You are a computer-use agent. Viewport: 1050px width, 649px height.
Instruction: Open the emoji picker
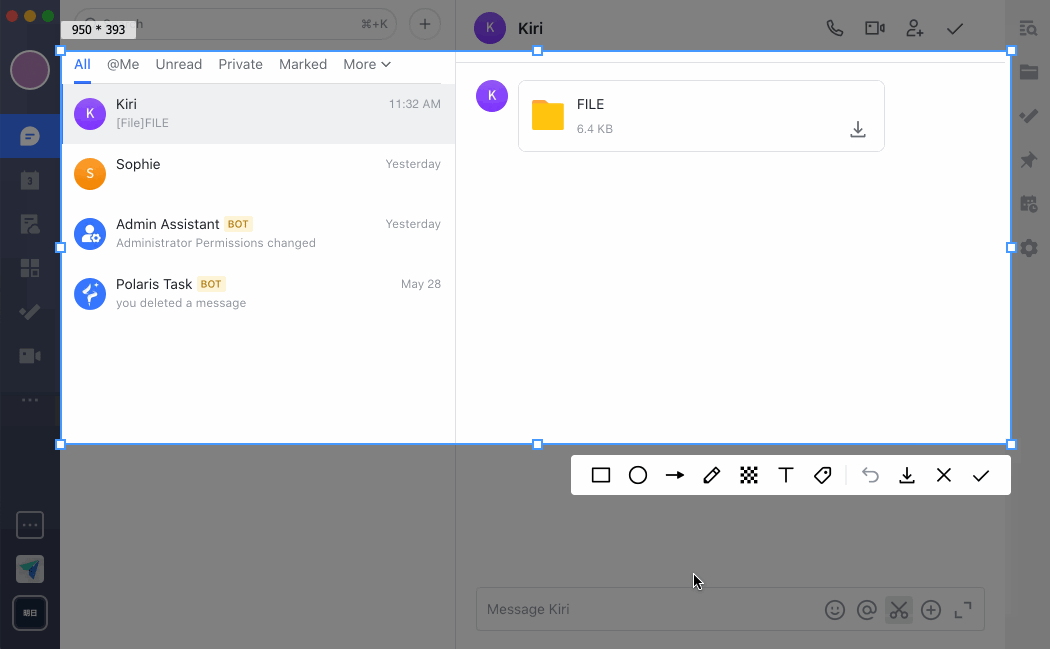[835, 610]
